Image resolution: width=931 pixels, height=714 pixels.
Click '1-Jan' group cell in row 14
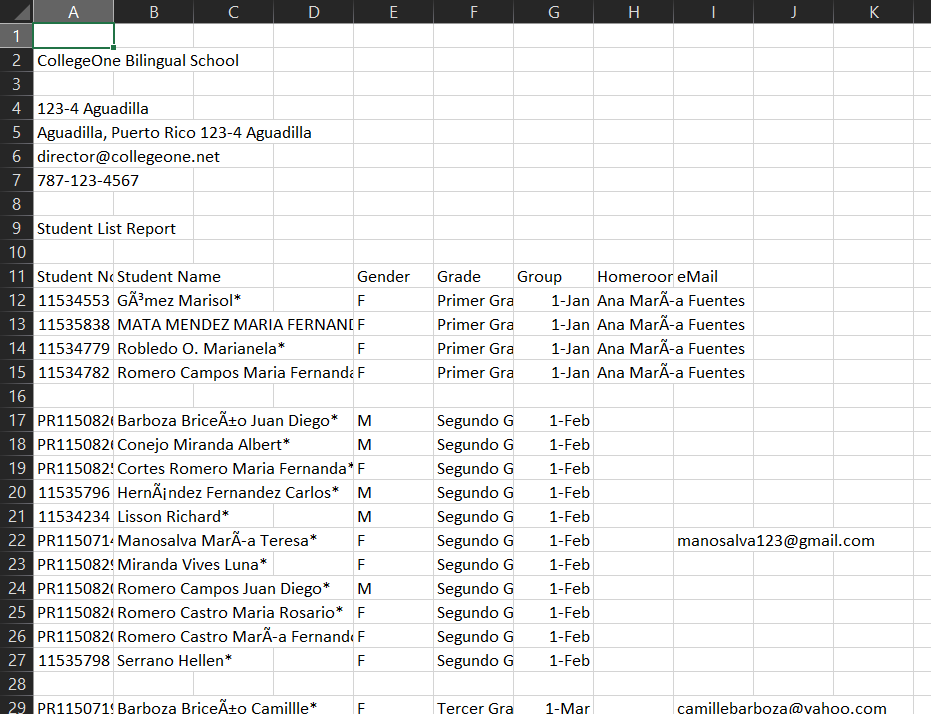coord(553,348)
